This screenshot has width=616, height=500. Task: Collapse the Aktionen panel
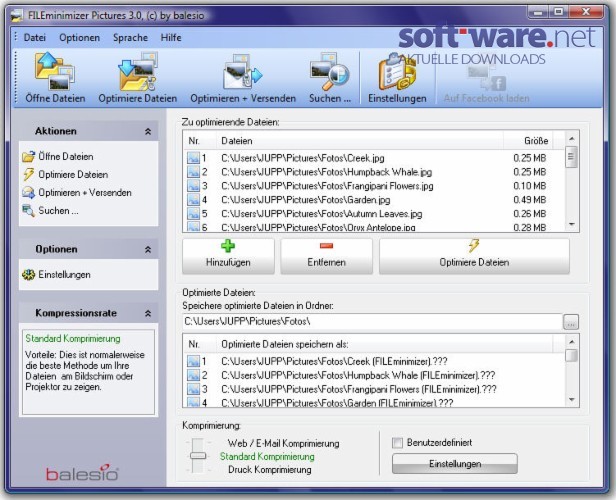coord(148,131)
